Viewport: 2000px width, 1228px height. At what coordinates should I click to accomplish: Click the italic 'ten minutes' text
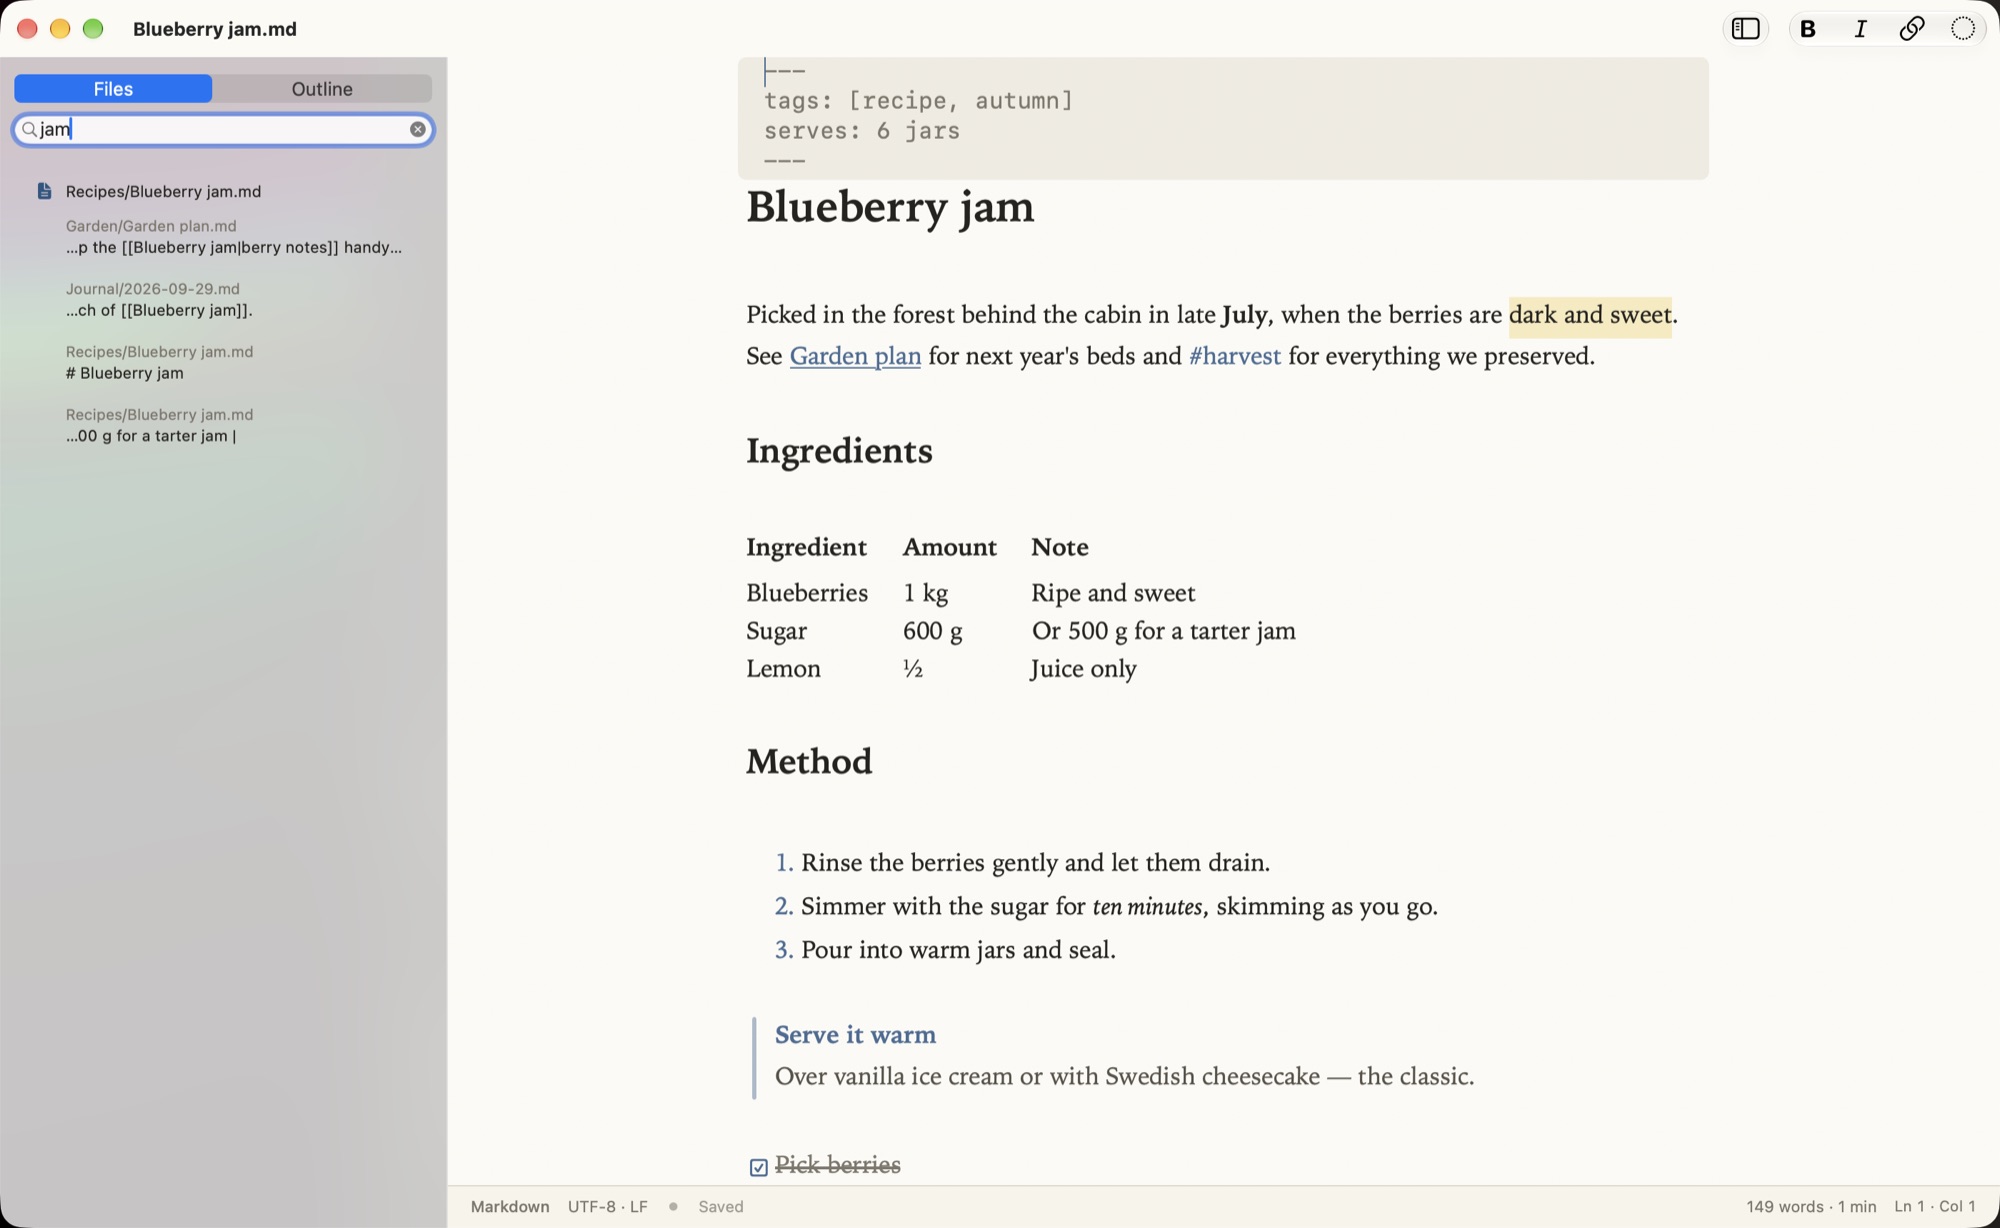tap(1147, 907)
